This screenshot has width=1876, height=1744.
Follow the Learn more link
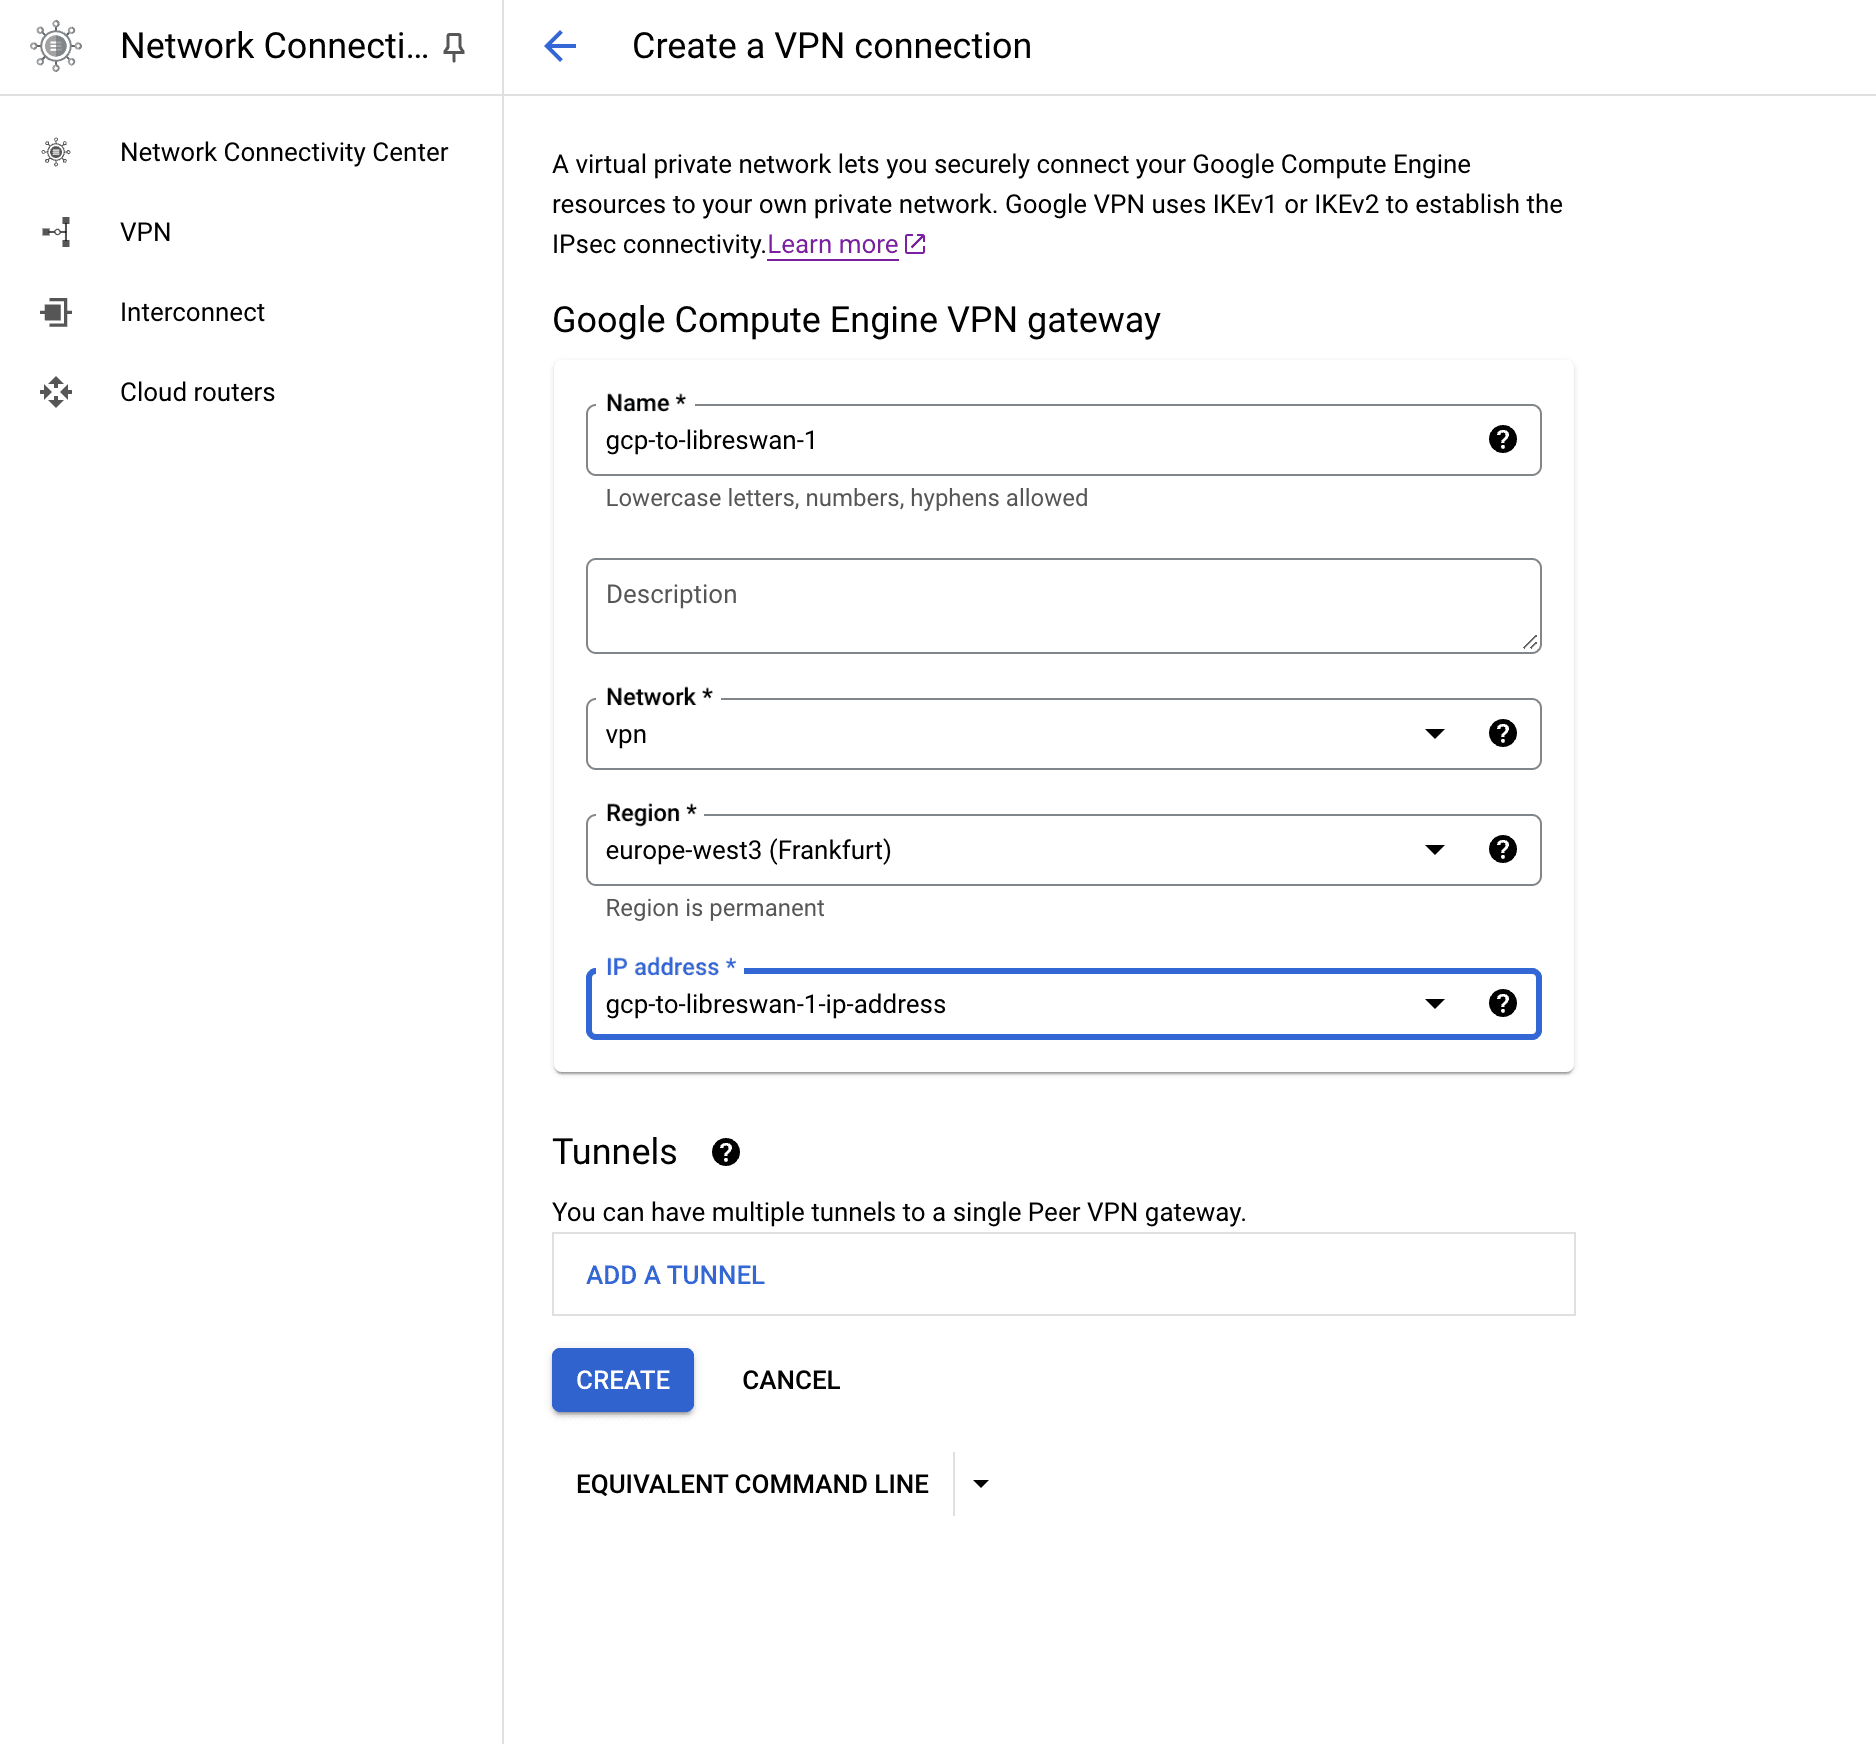832,244
